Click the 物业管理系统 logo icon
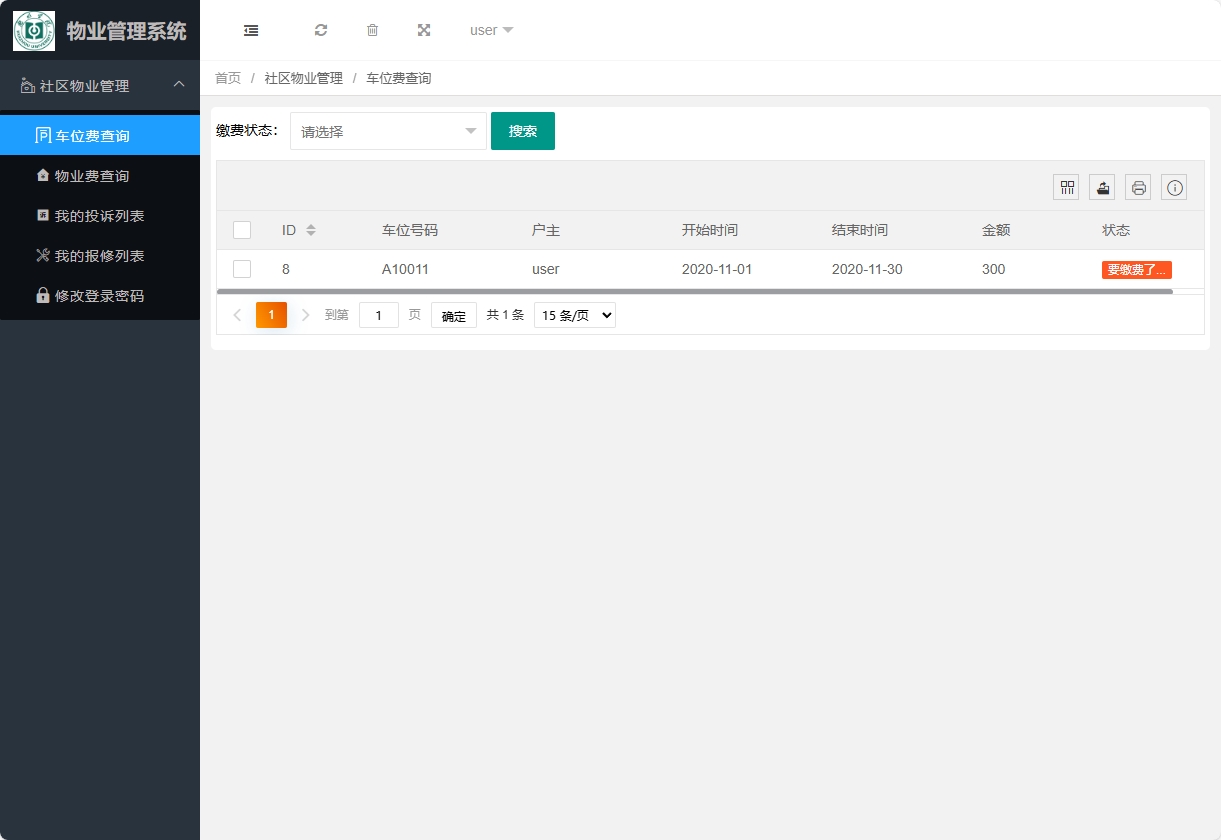1221x840 pixels. pyautogui.click(x=34, y=30)
